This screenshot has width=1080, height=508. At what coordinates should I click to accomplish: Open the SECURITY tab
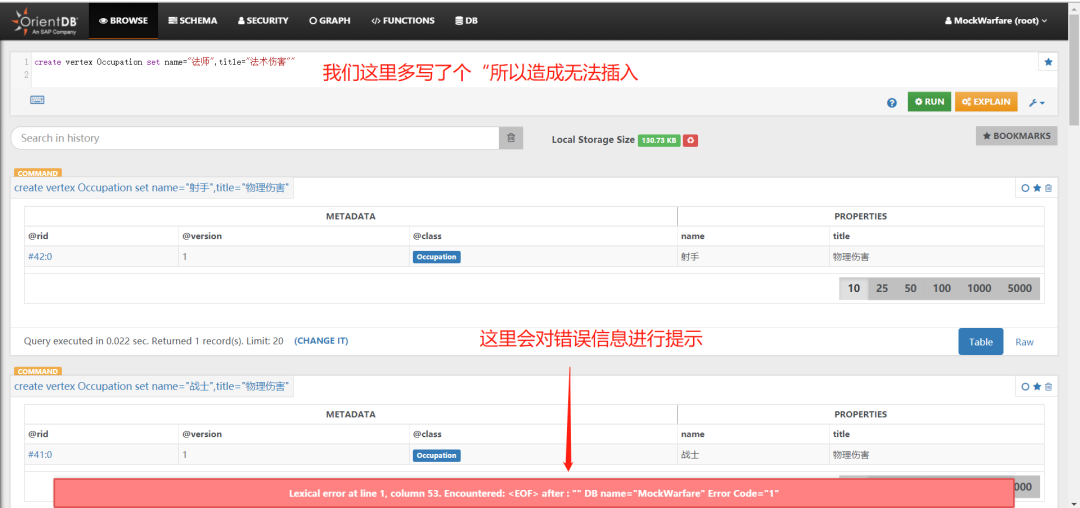263,21
